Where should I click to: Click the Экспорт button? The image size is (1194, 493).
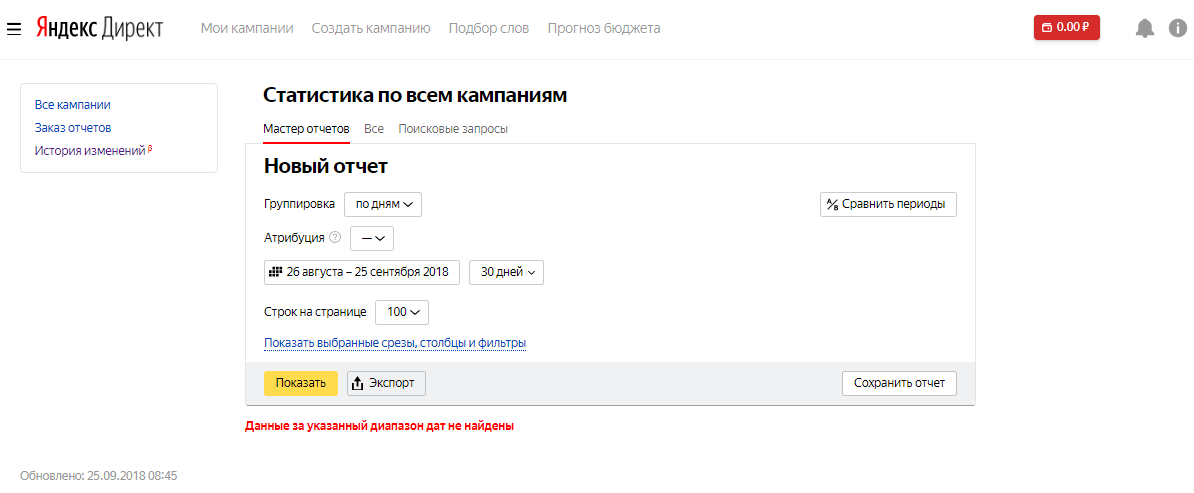click(386, 383)
